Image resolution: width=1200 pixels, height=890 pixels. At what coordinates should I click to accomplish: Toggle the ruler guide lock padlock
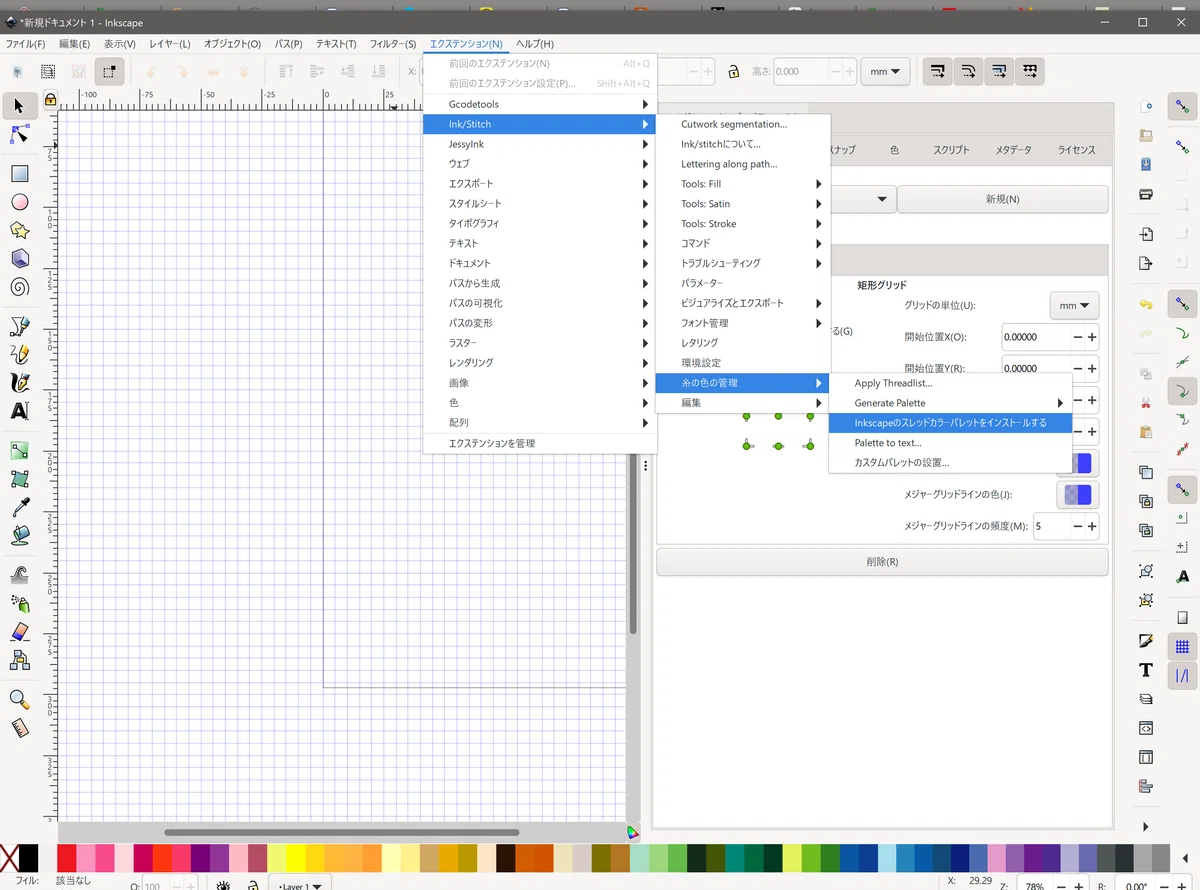coord(50,99)
